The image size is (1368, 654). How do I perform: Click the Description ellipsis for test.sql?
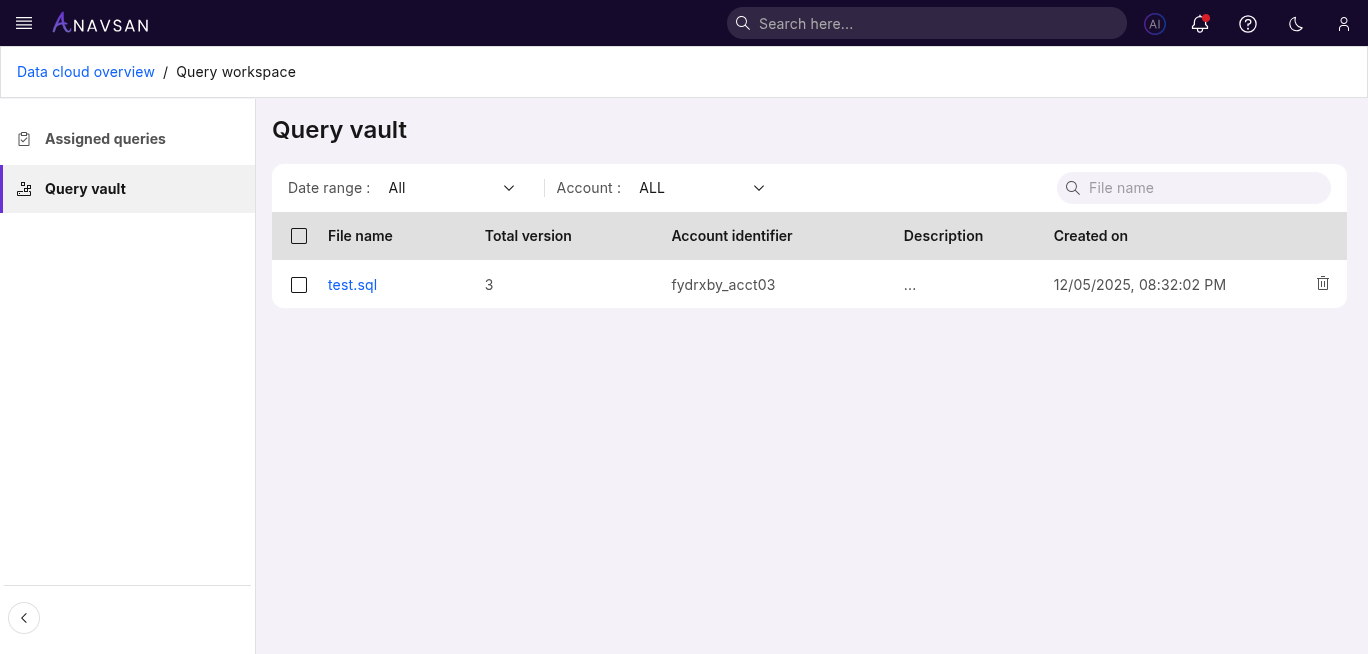click(x=909, y=284)
